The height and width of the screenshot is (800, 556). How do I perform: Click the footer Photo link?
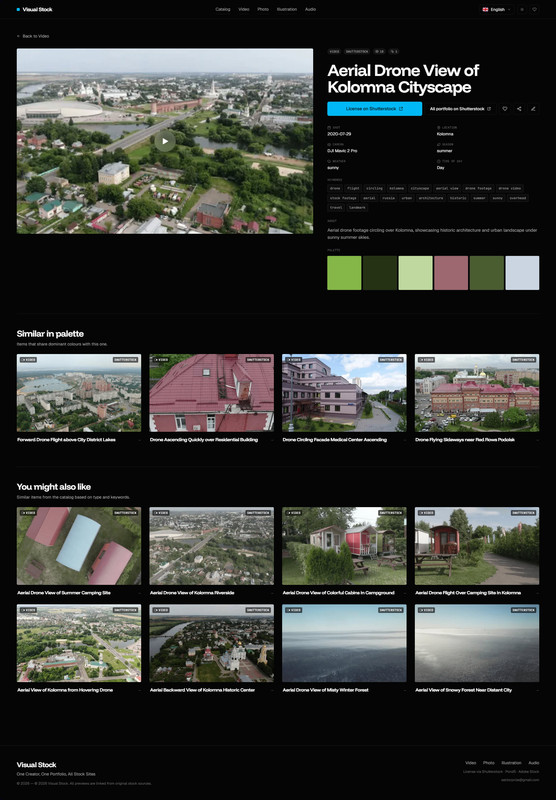pyautogui.click(x=489, y=763)
